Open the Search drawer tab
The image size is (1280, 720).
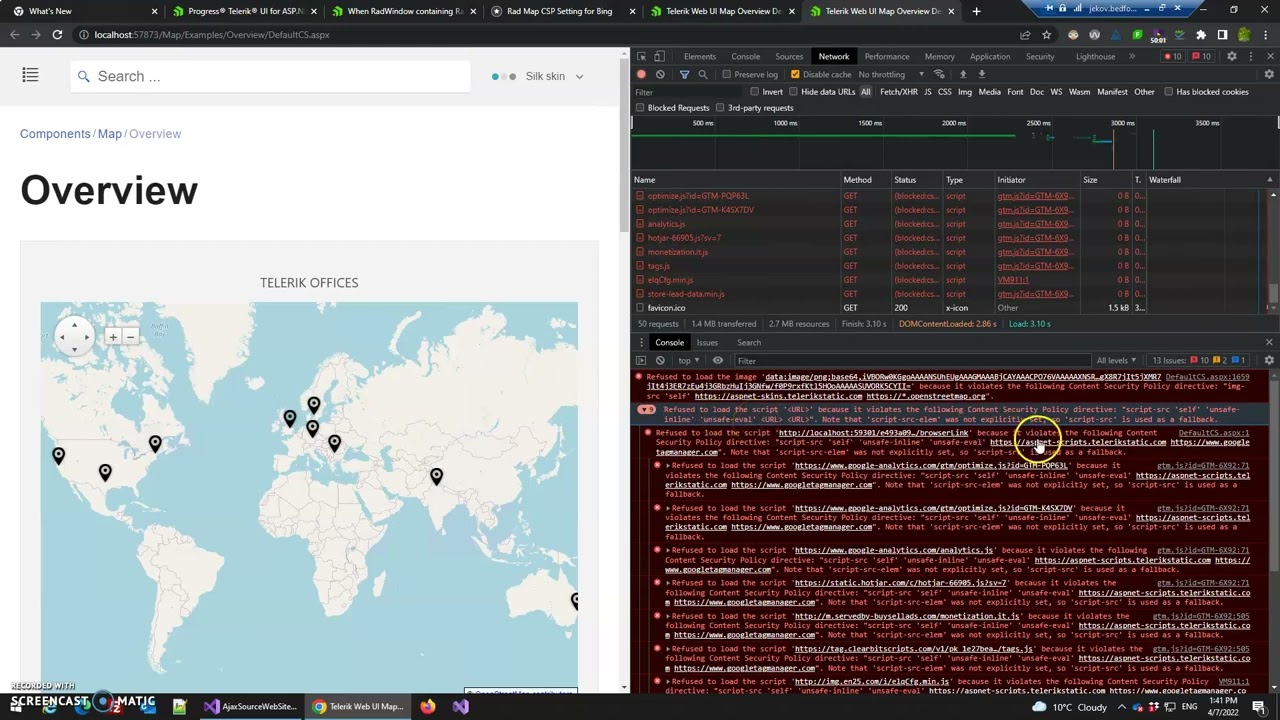(749, 343)
